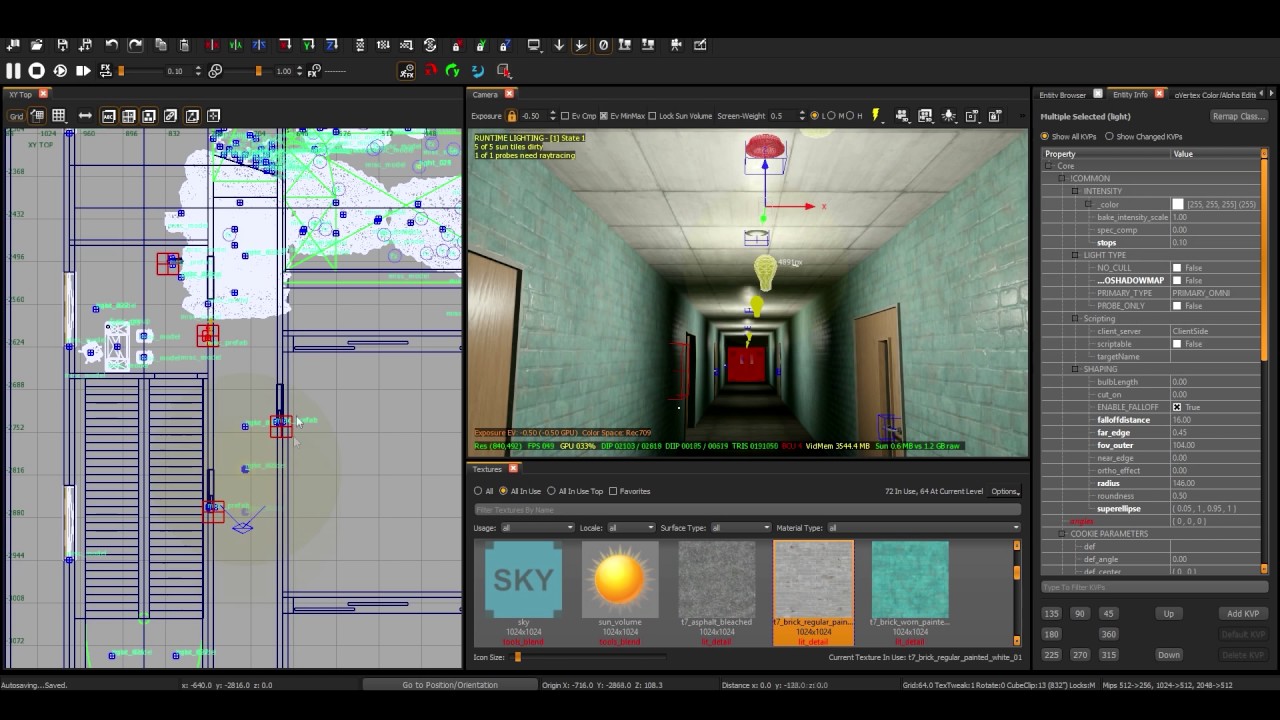The height and width of the screenshot is (720, 1280).
Task: Stop the FX playback
Action: tap(36, 71)
